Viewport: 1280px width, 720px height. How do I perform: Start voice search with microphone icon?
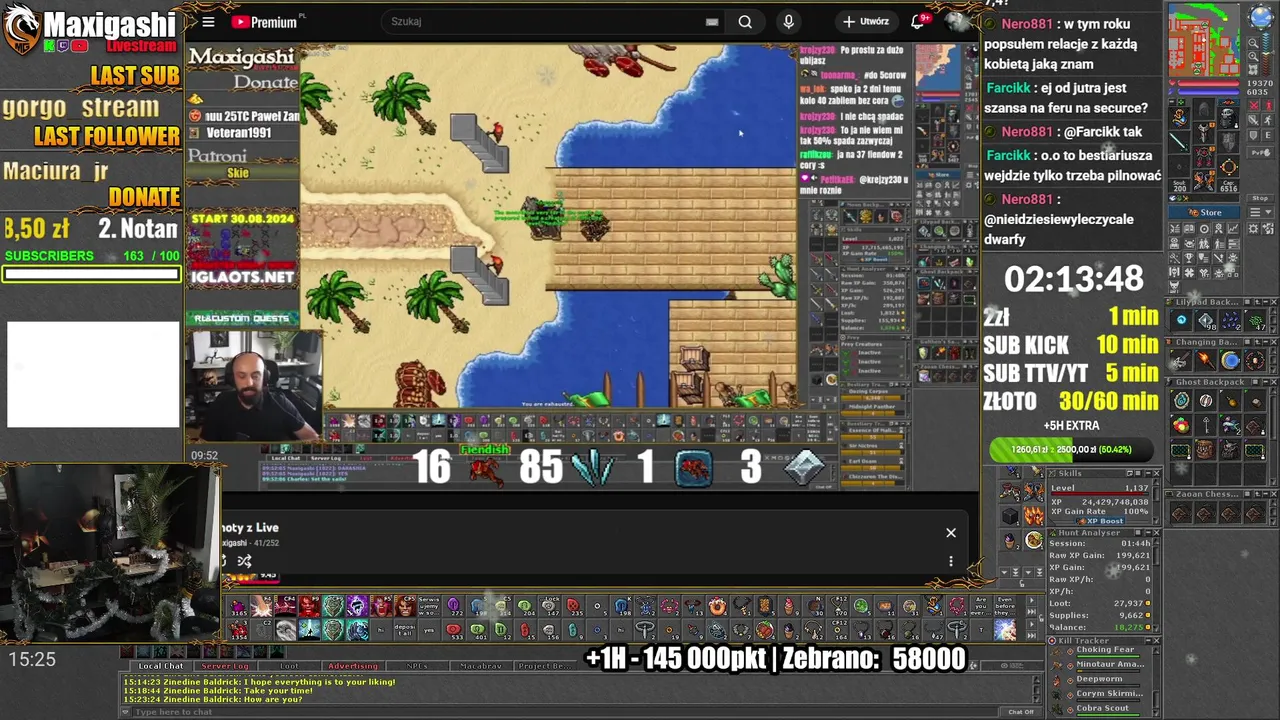point(789,22)
